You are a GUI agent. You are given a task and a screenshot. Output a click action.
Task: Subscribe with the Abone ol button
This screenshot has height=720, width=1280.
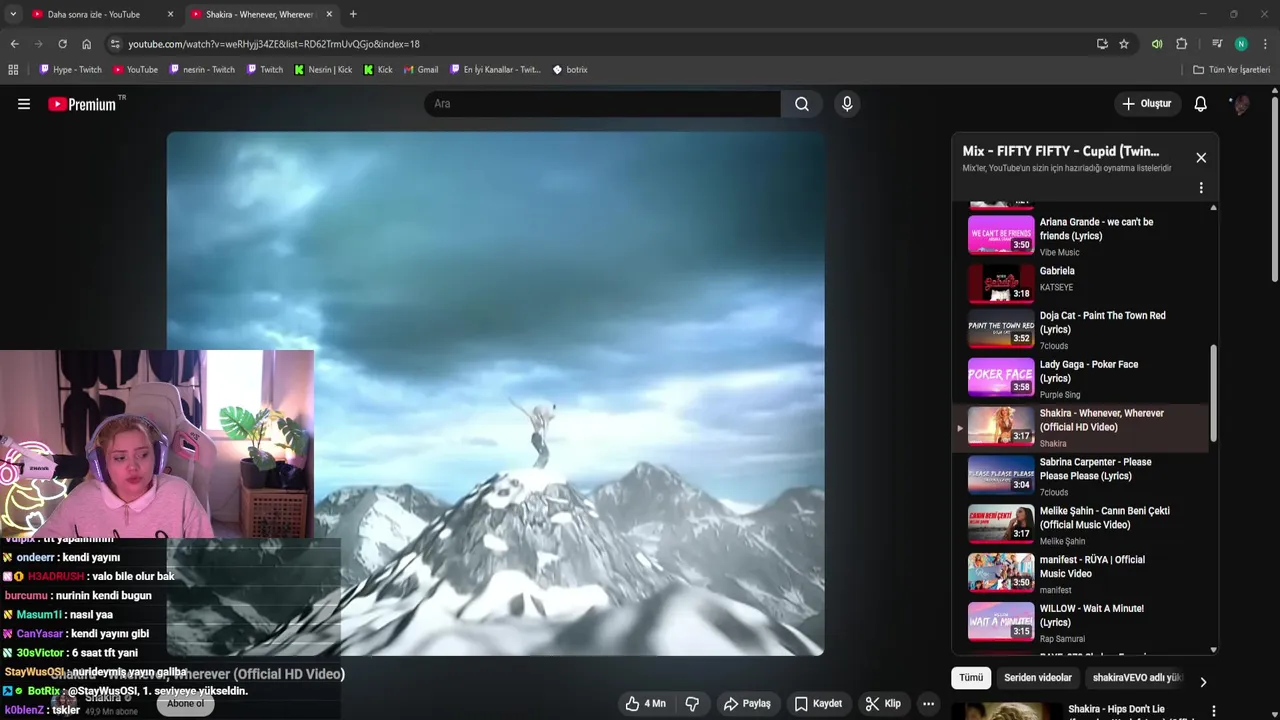click(x=185, y=704)
